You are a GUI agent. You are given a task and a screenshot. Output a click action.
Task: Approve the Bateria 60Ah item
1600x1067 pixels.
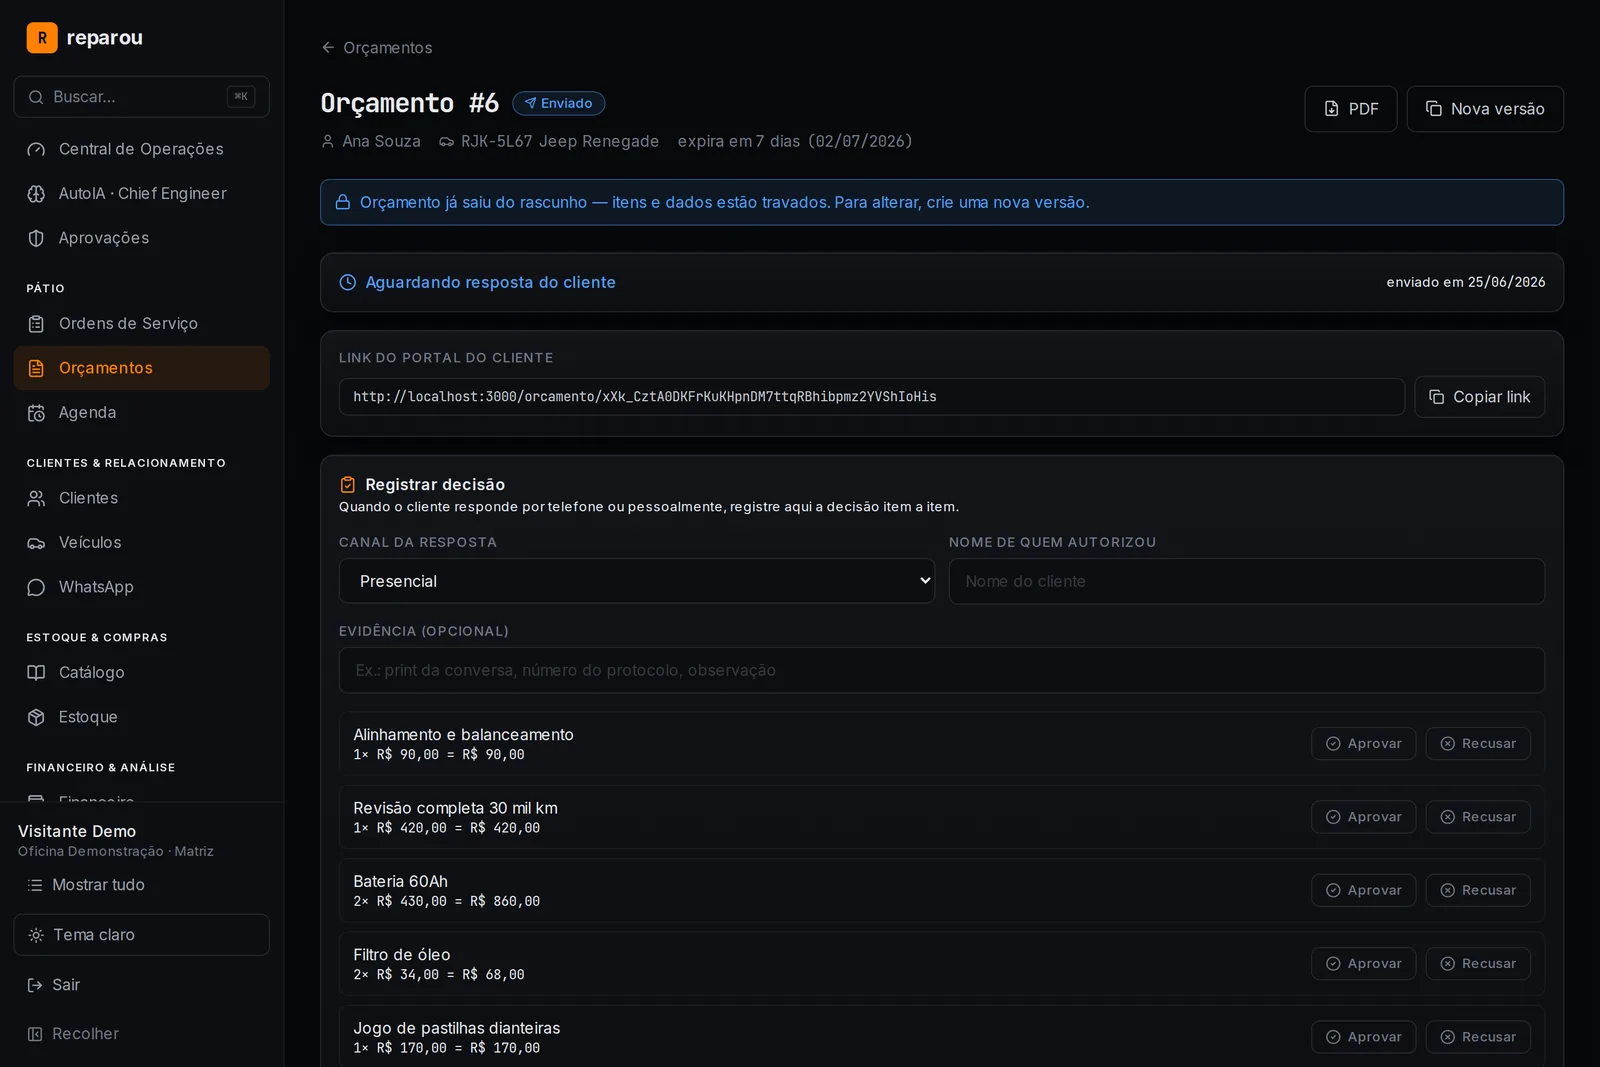[x=1364, y=890]
